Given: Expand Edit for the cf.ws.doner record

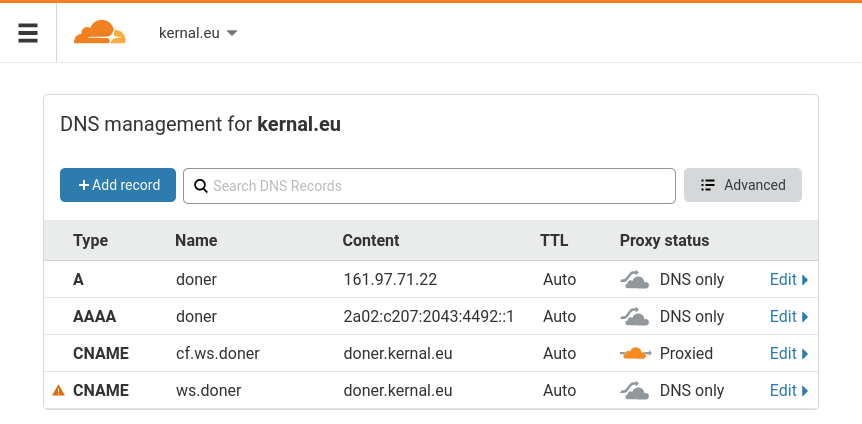Looking at the screenshot, I should point(788,354).
